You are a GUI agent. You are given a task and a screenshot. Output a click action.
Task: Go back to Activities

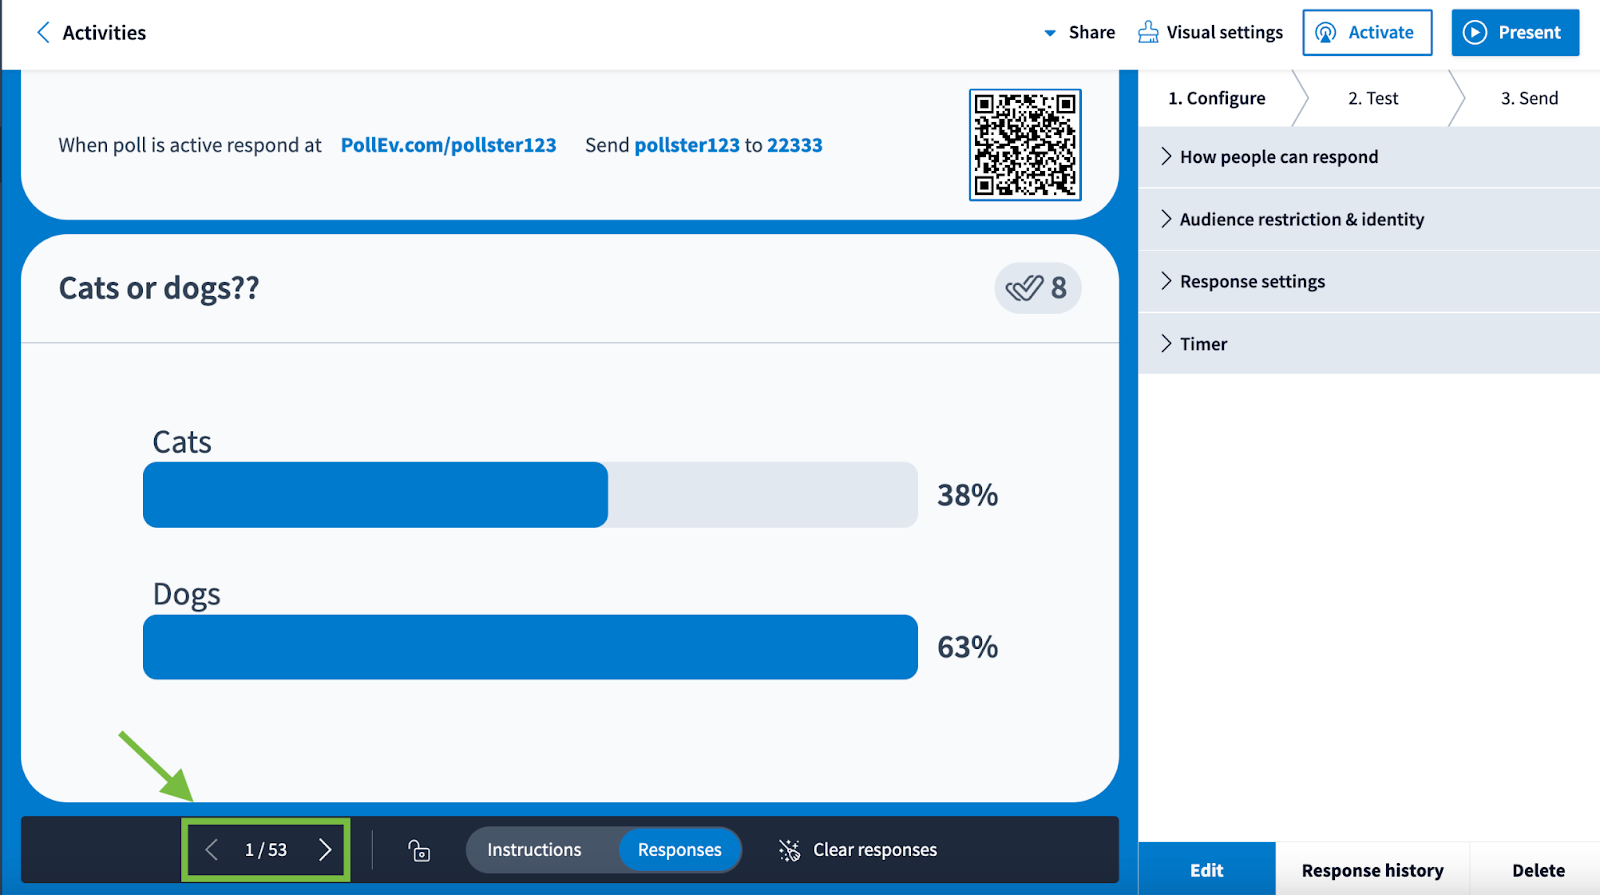click(92, 33)
